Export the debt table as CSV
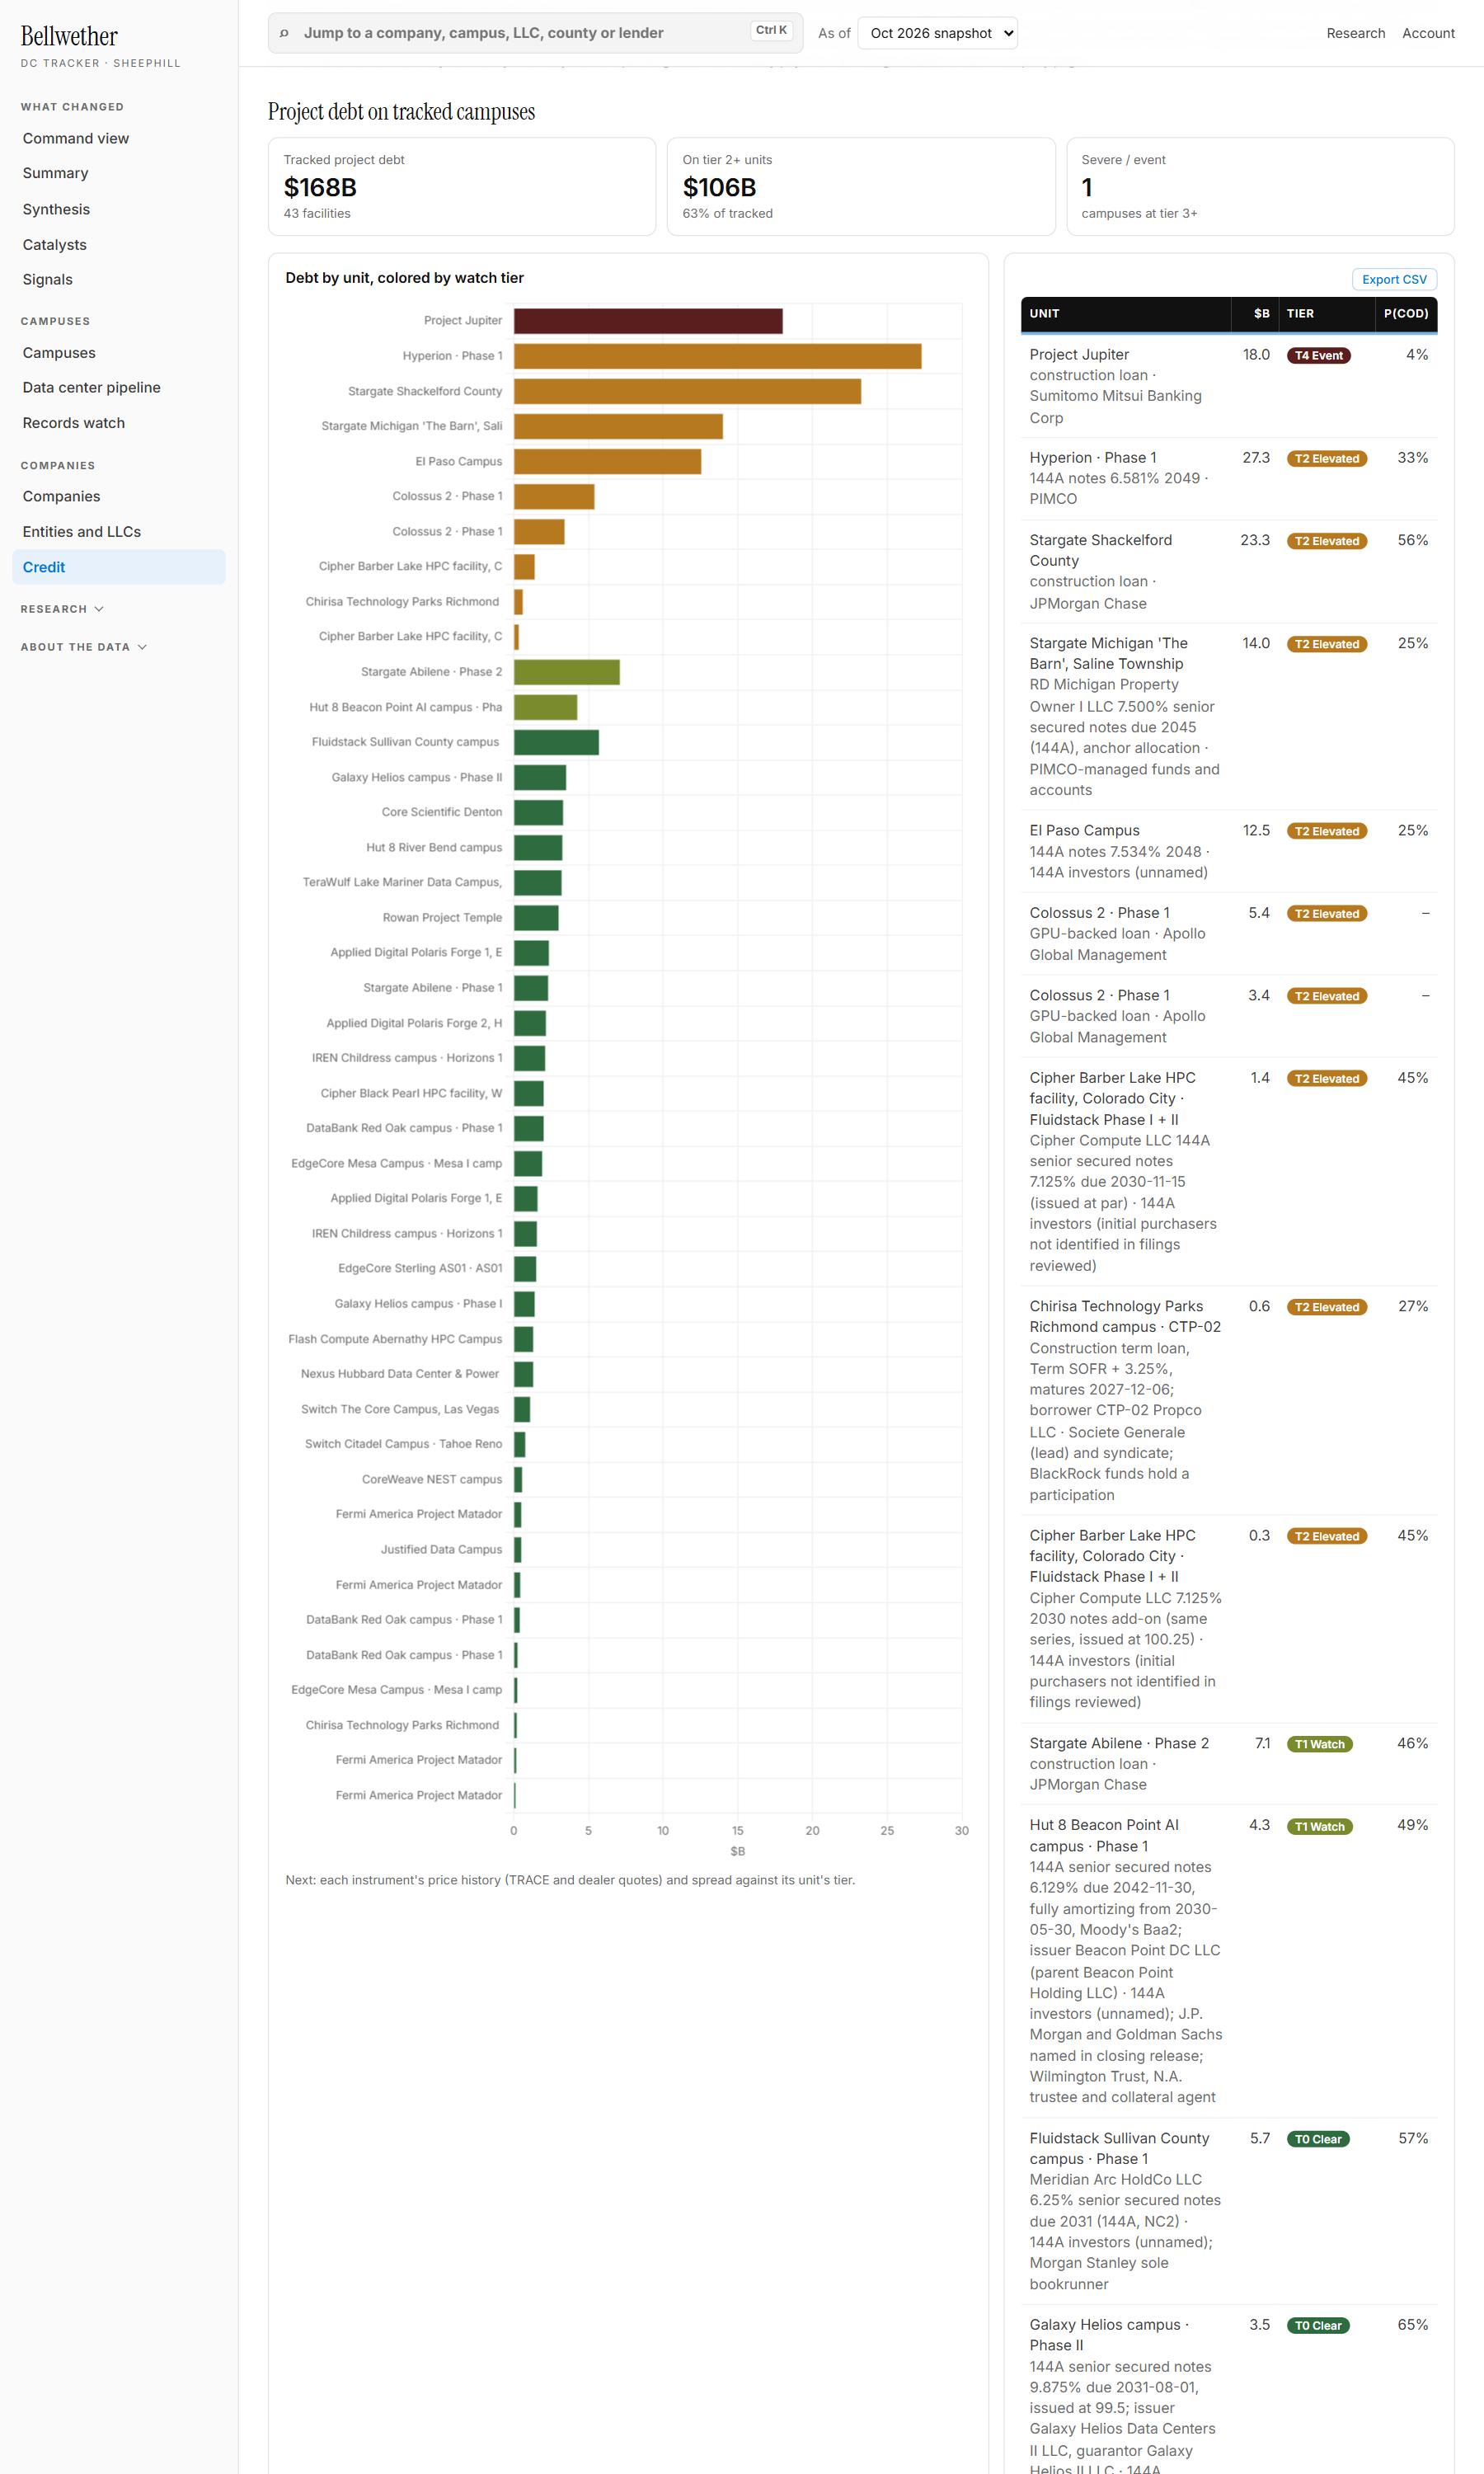The image size is (1484, 2474). pos(1394,279)
